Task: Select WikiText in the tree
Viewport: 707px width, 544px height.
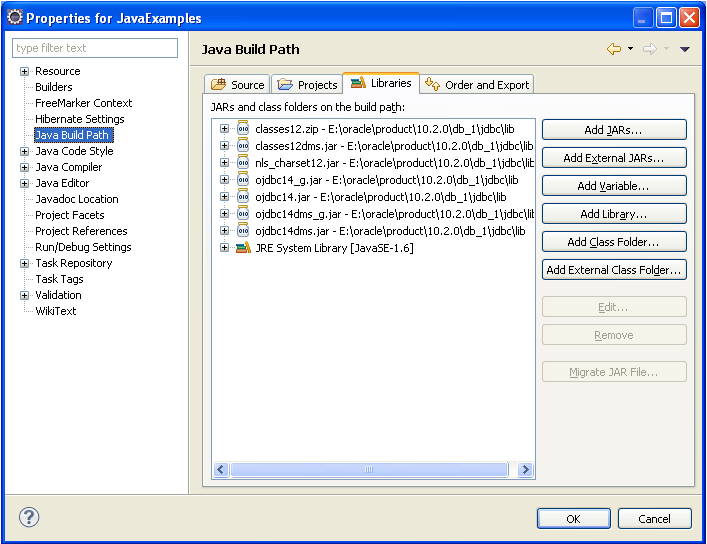Action: pos(55,311)
